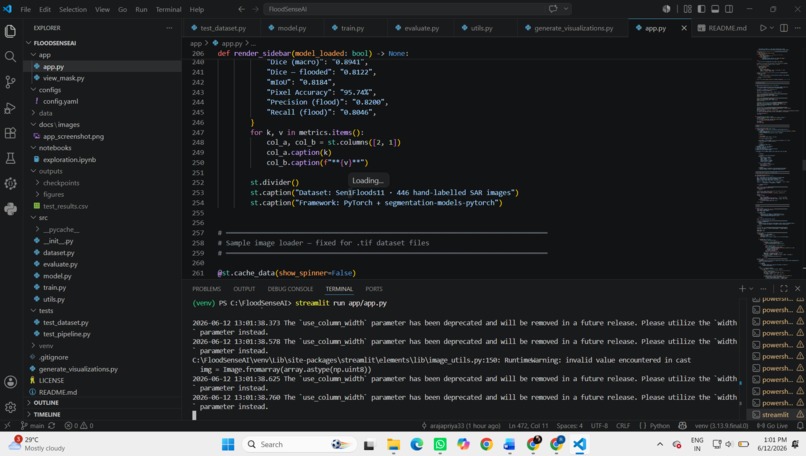Open exploration.ipynb notebook file
This screenshot has height=456, width=806.
(69, 159)
